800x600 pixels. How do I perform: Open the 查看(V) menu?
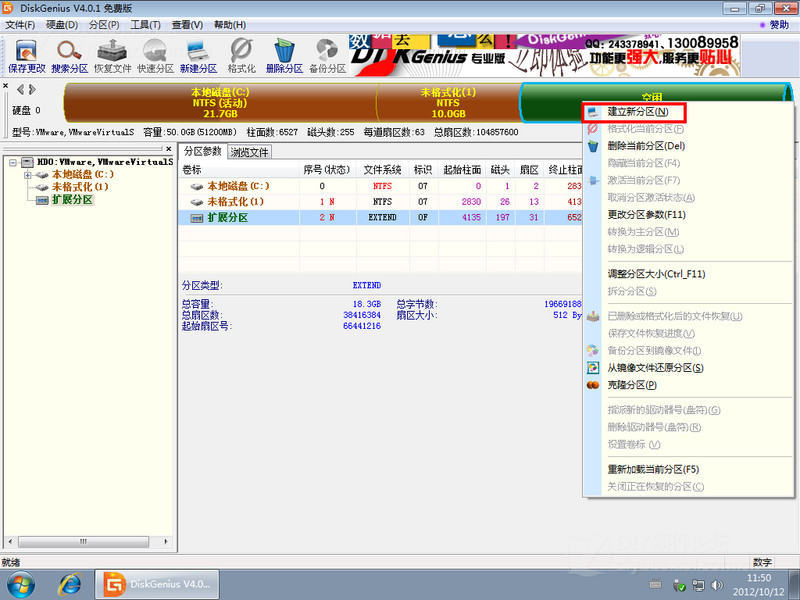click(187, 25)
